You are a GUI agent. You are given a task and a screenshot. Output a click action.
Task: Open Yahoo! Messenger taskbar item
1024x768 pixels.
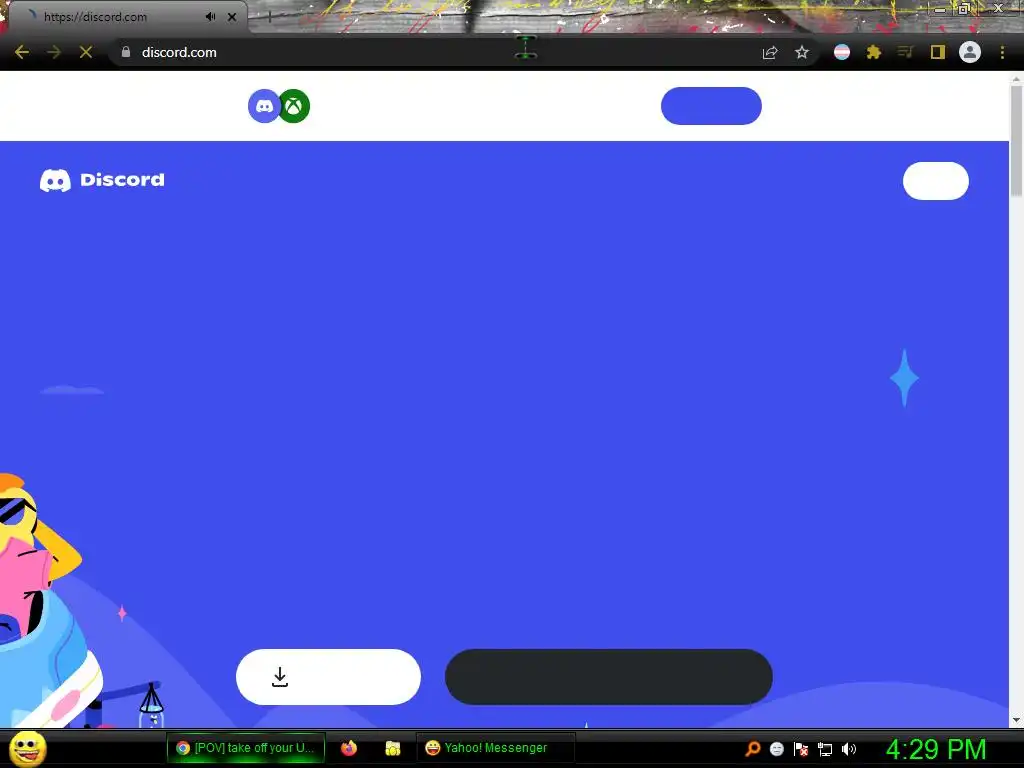[495, 748]
